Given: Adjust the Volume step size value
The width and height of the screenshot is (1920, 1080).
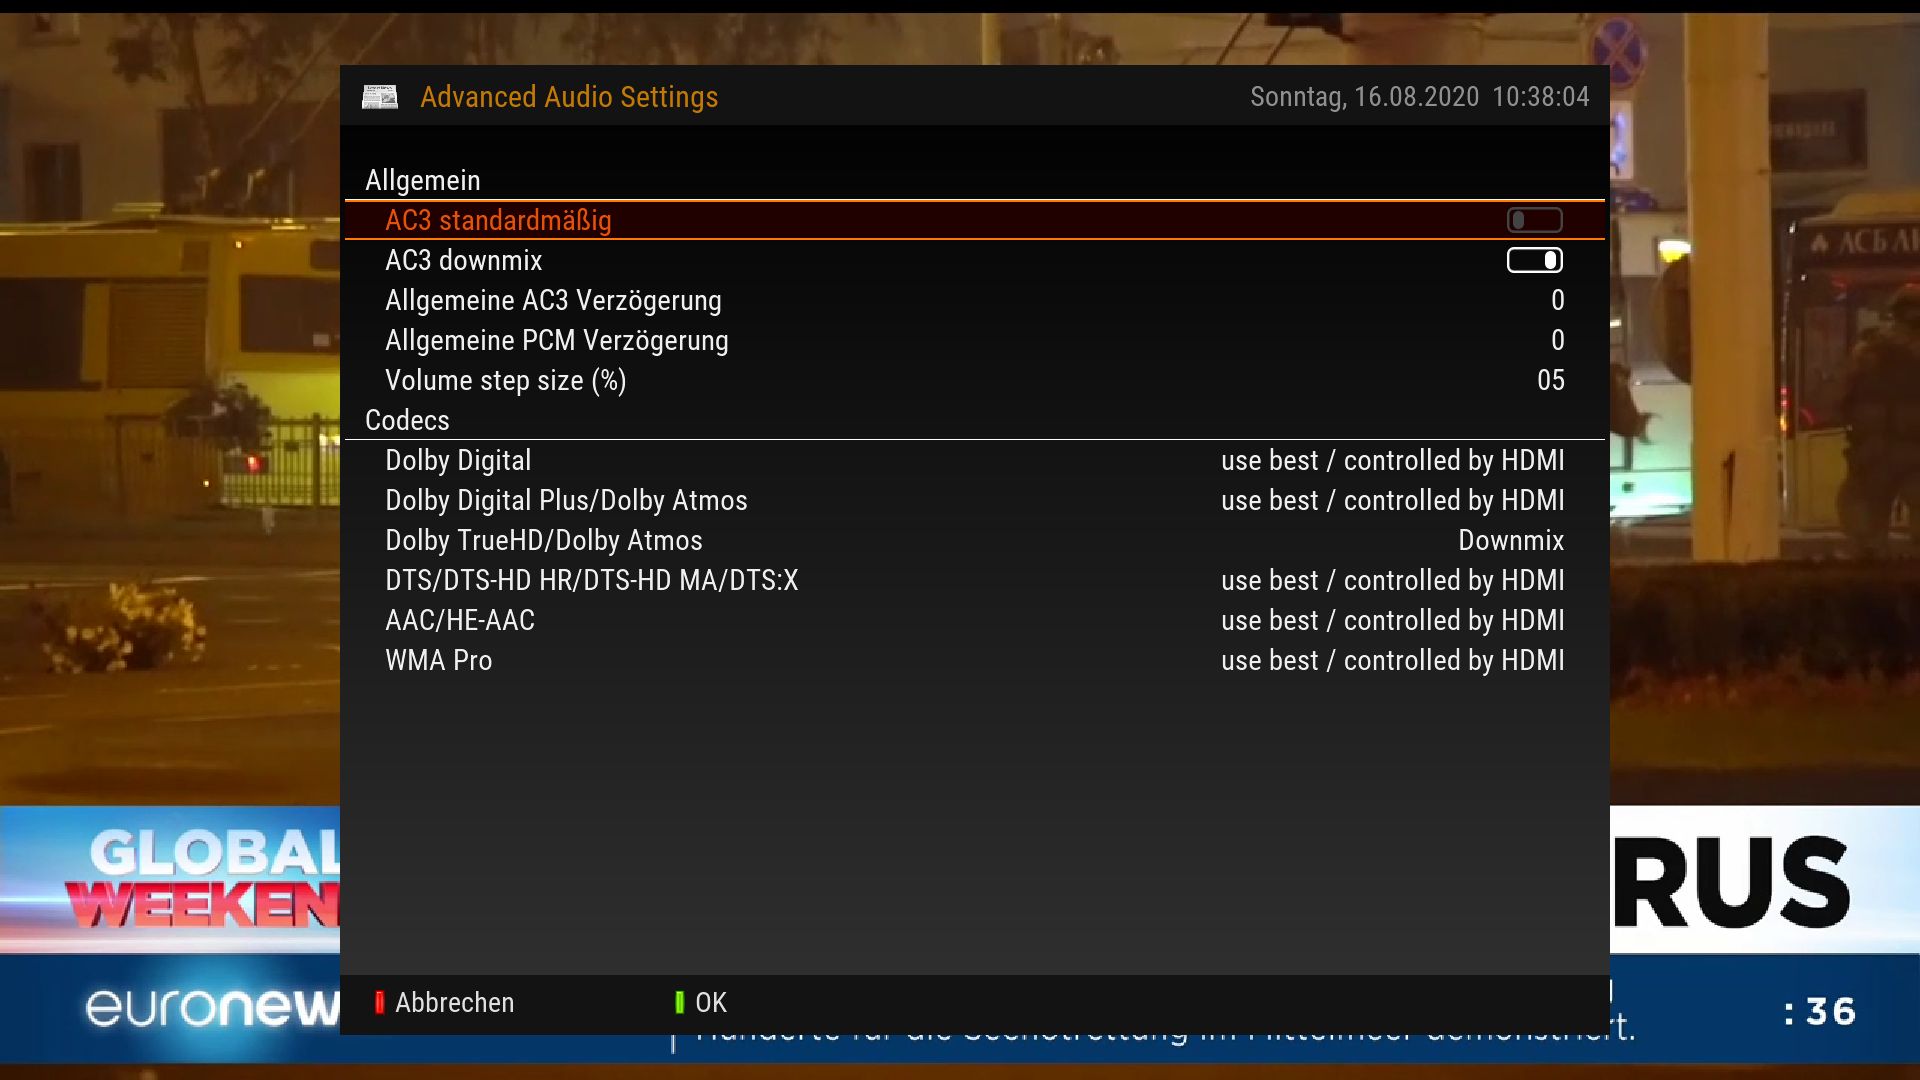Looking at the screenshot, I should point(1550,380).
